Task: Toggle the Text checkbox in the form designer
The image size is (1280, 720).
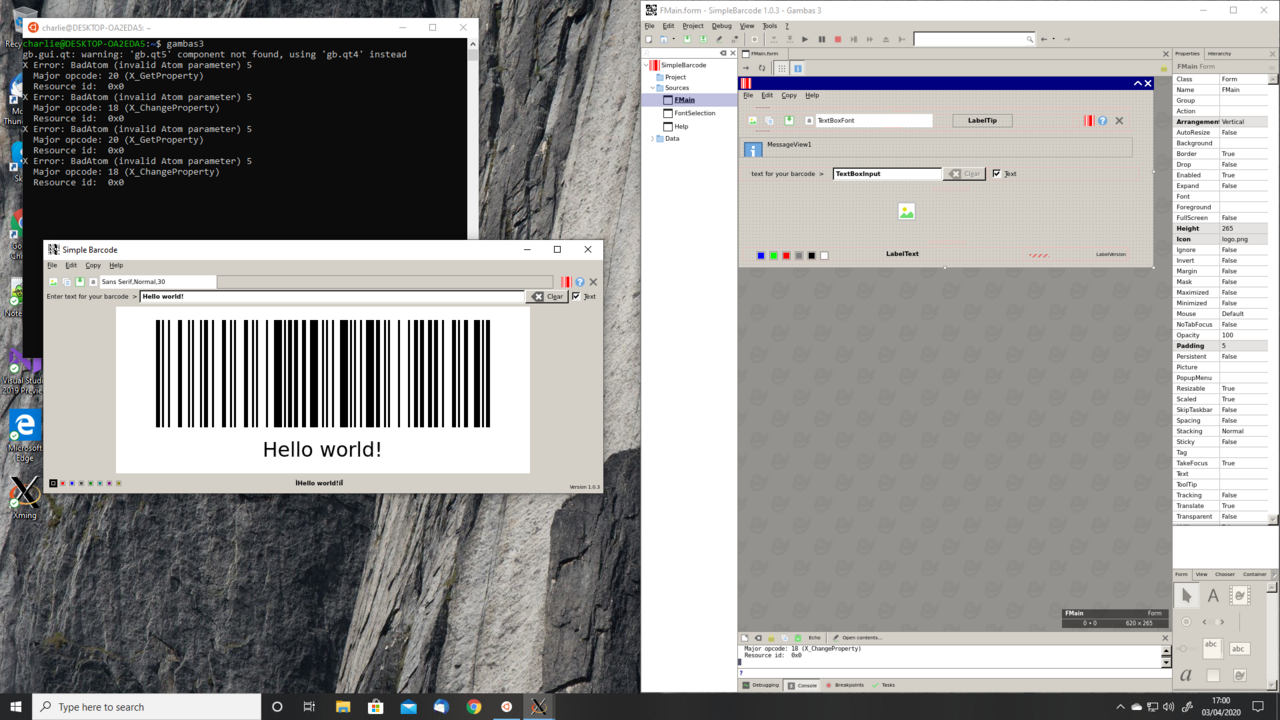Action: 996,173
